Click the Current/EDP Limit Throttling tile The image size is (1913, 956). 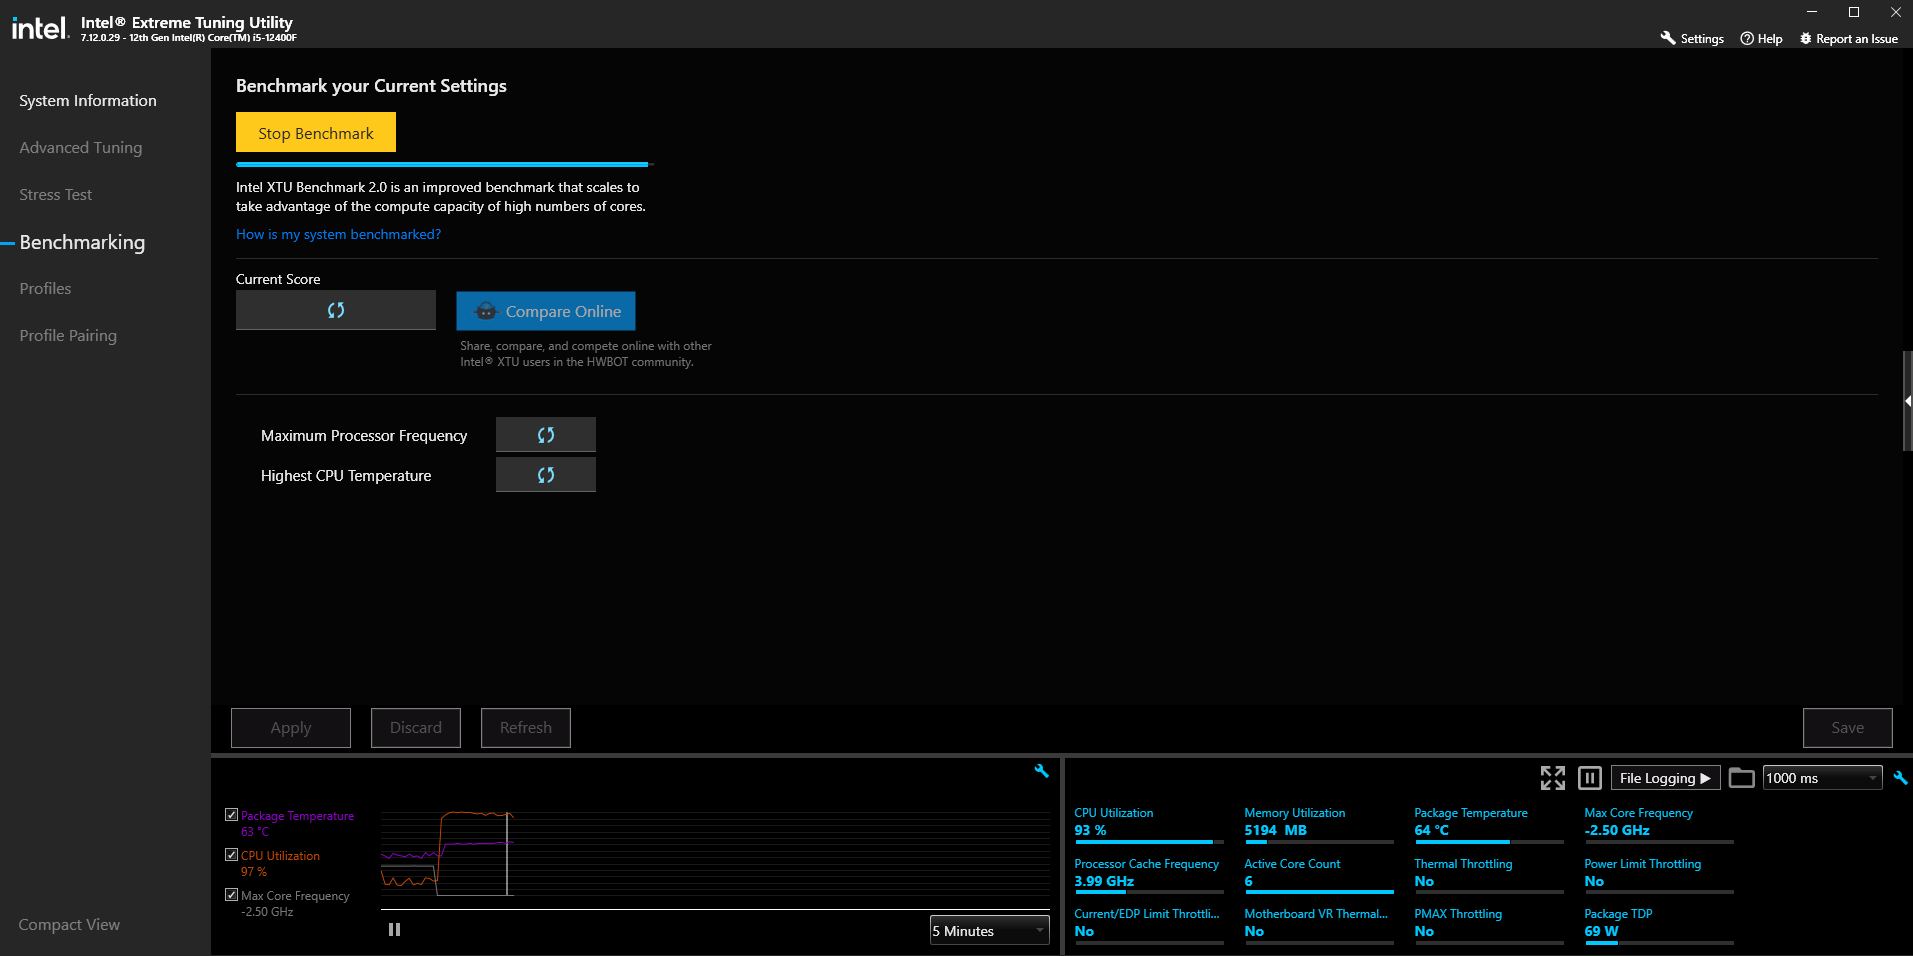[x=1149, y=925]
